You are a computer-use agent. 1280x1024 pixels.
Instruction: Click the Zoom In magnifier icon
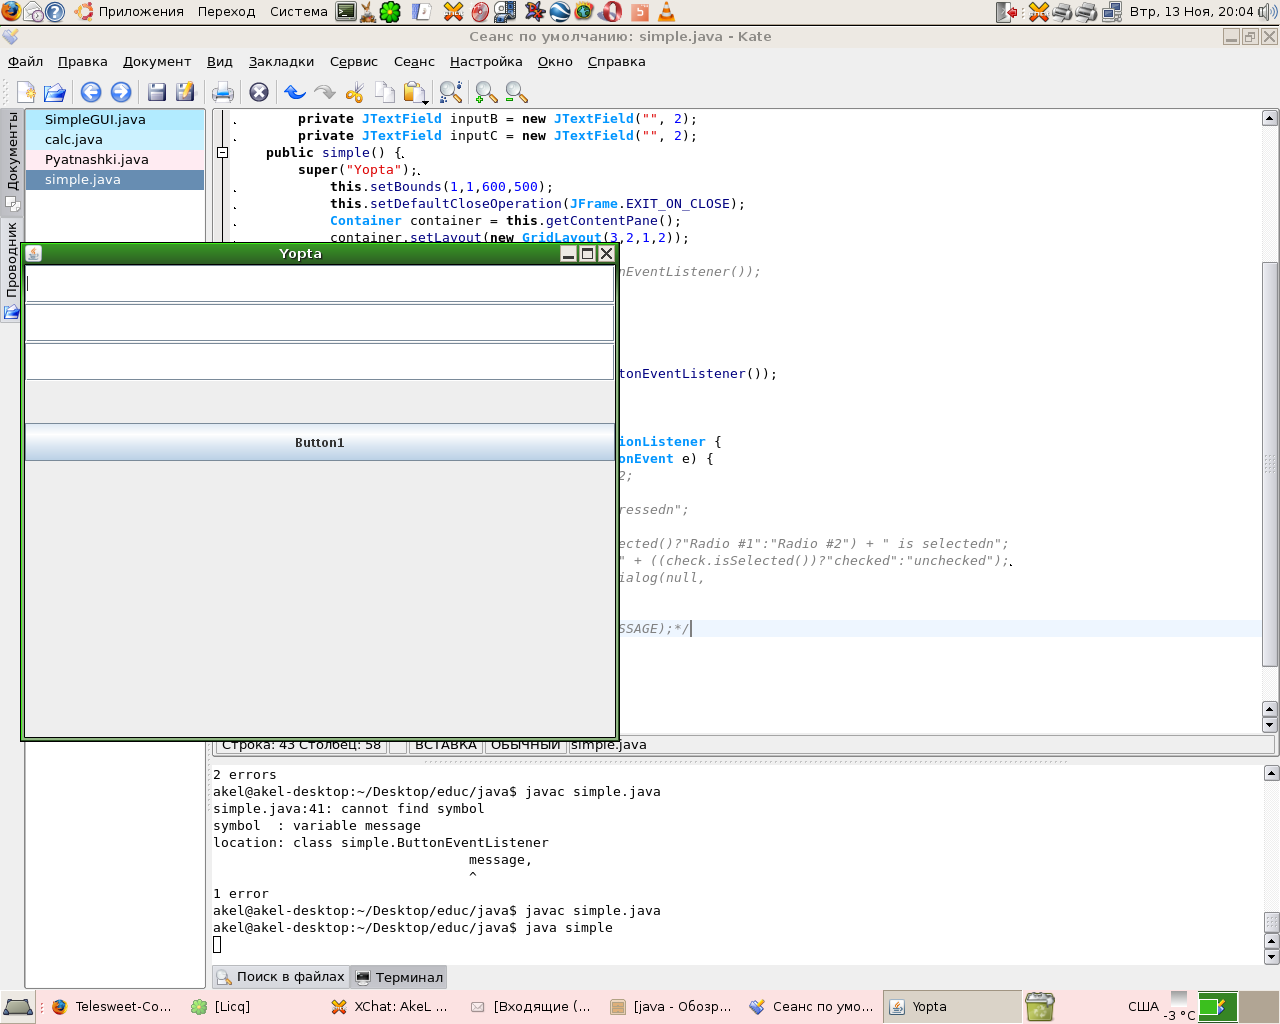486,93
